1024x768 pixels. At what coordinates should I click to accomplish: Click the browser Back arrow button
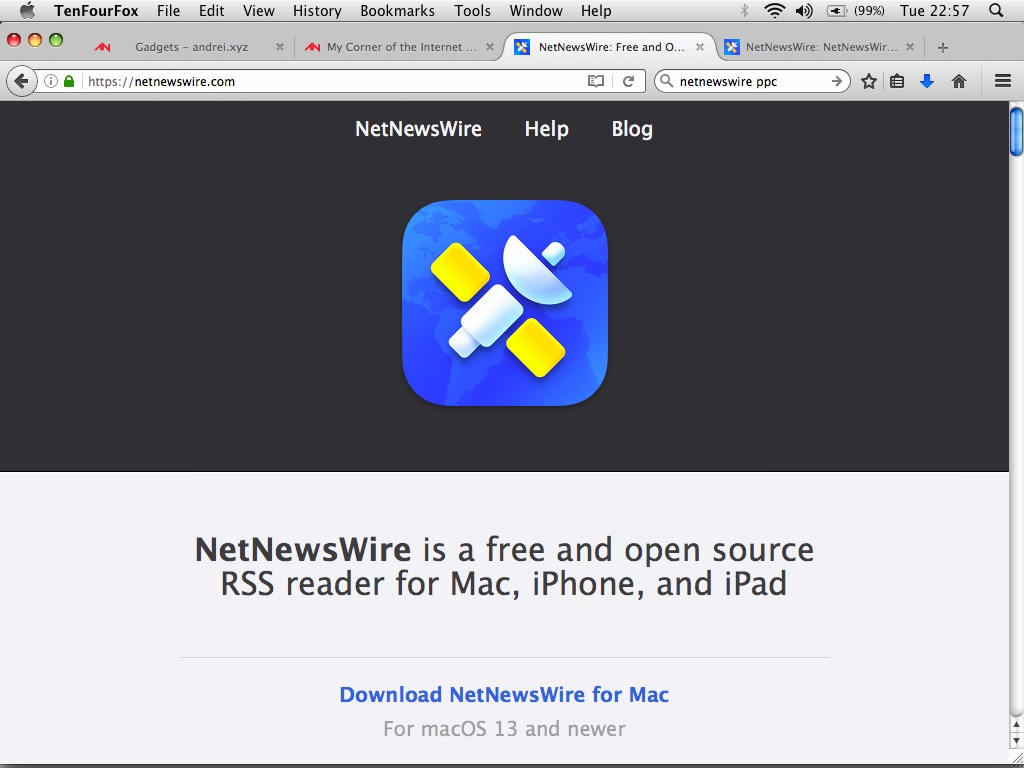click(x=21, y=81)
